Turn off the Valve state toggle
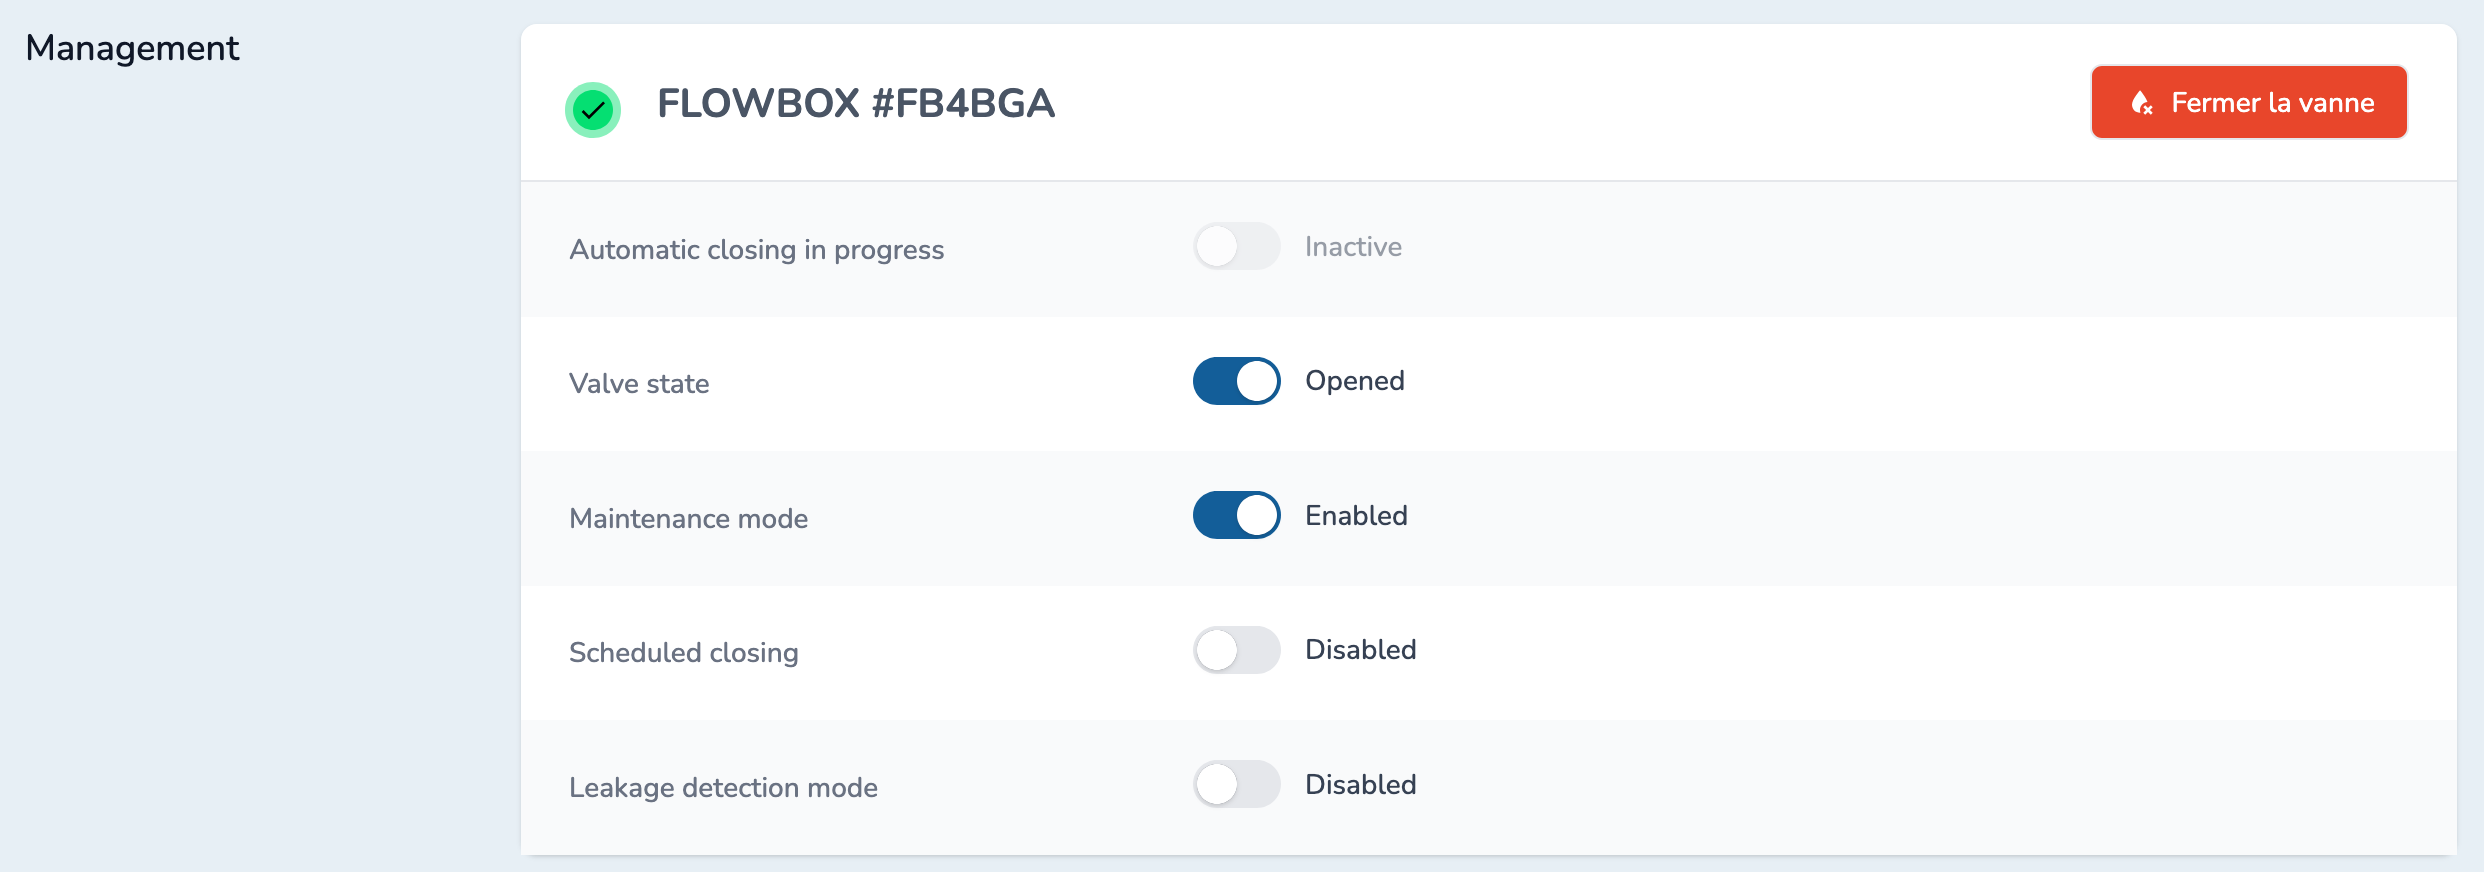Image resolution: width=2484 pixels, height=872 pixels. (1236, 381)
